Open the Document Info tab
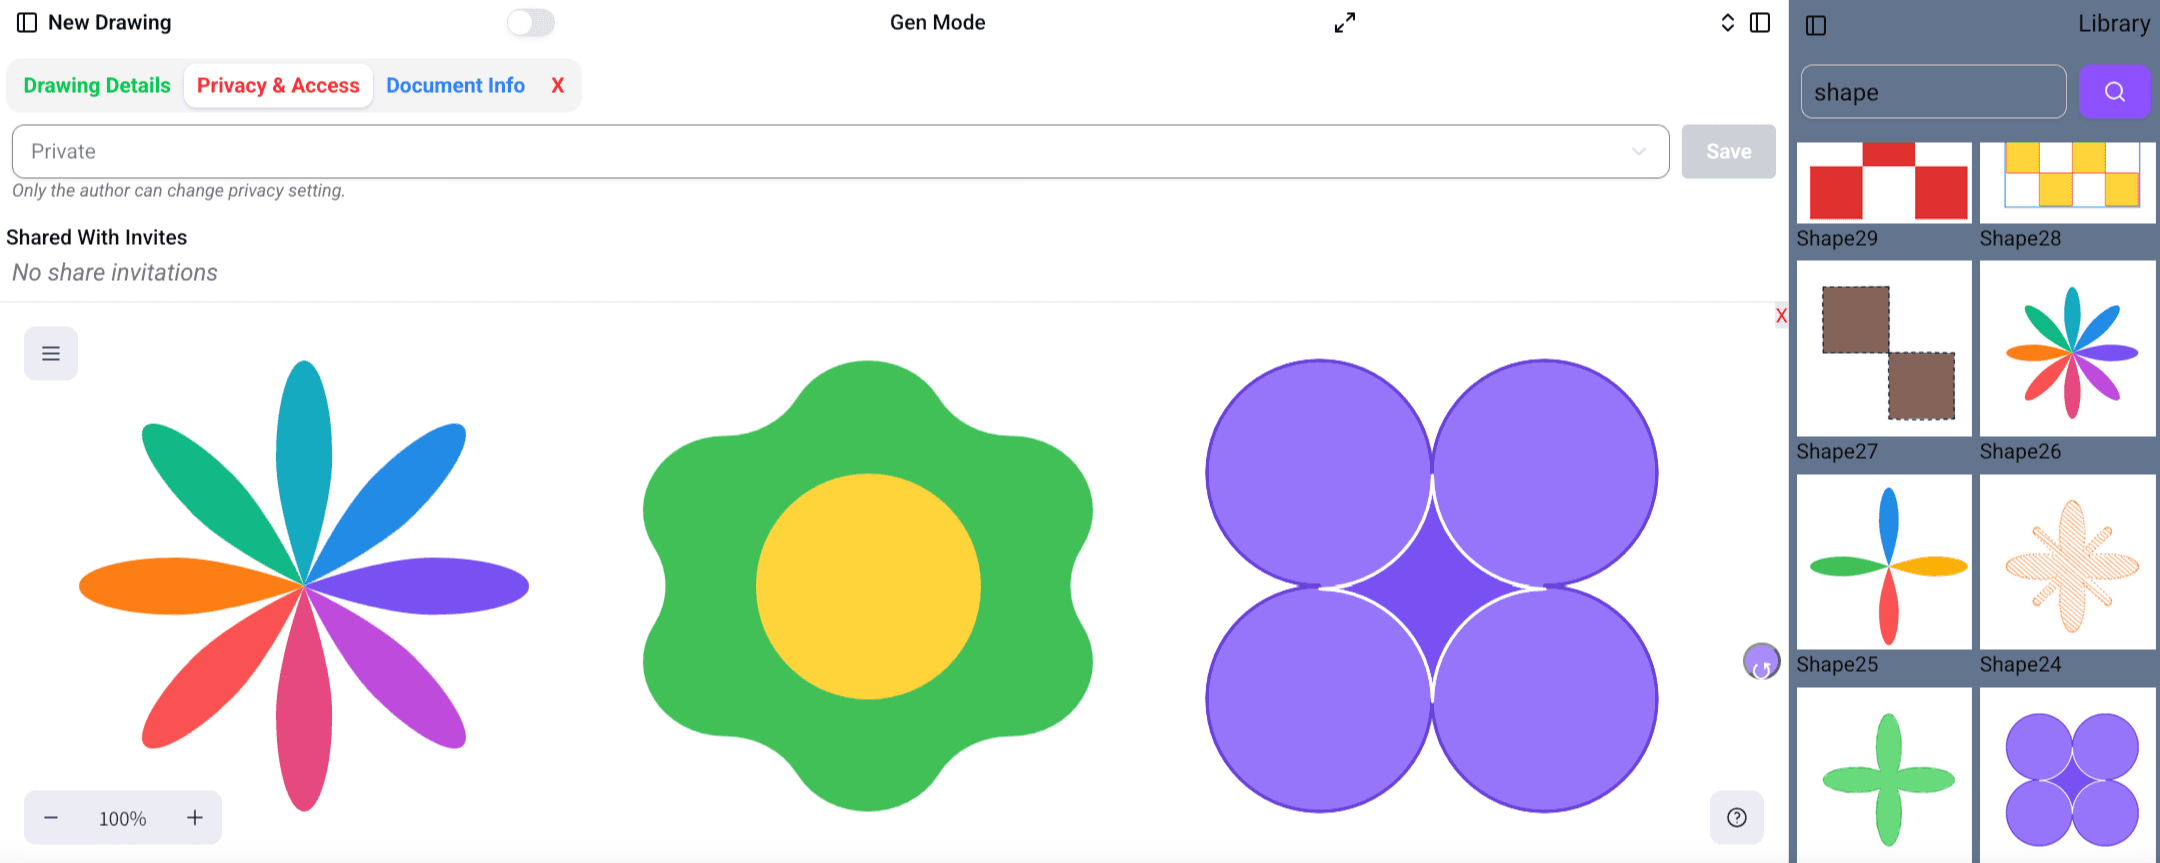Image resolution: width=2160 pixels, height=863 pixels. [x=455, y=86]
